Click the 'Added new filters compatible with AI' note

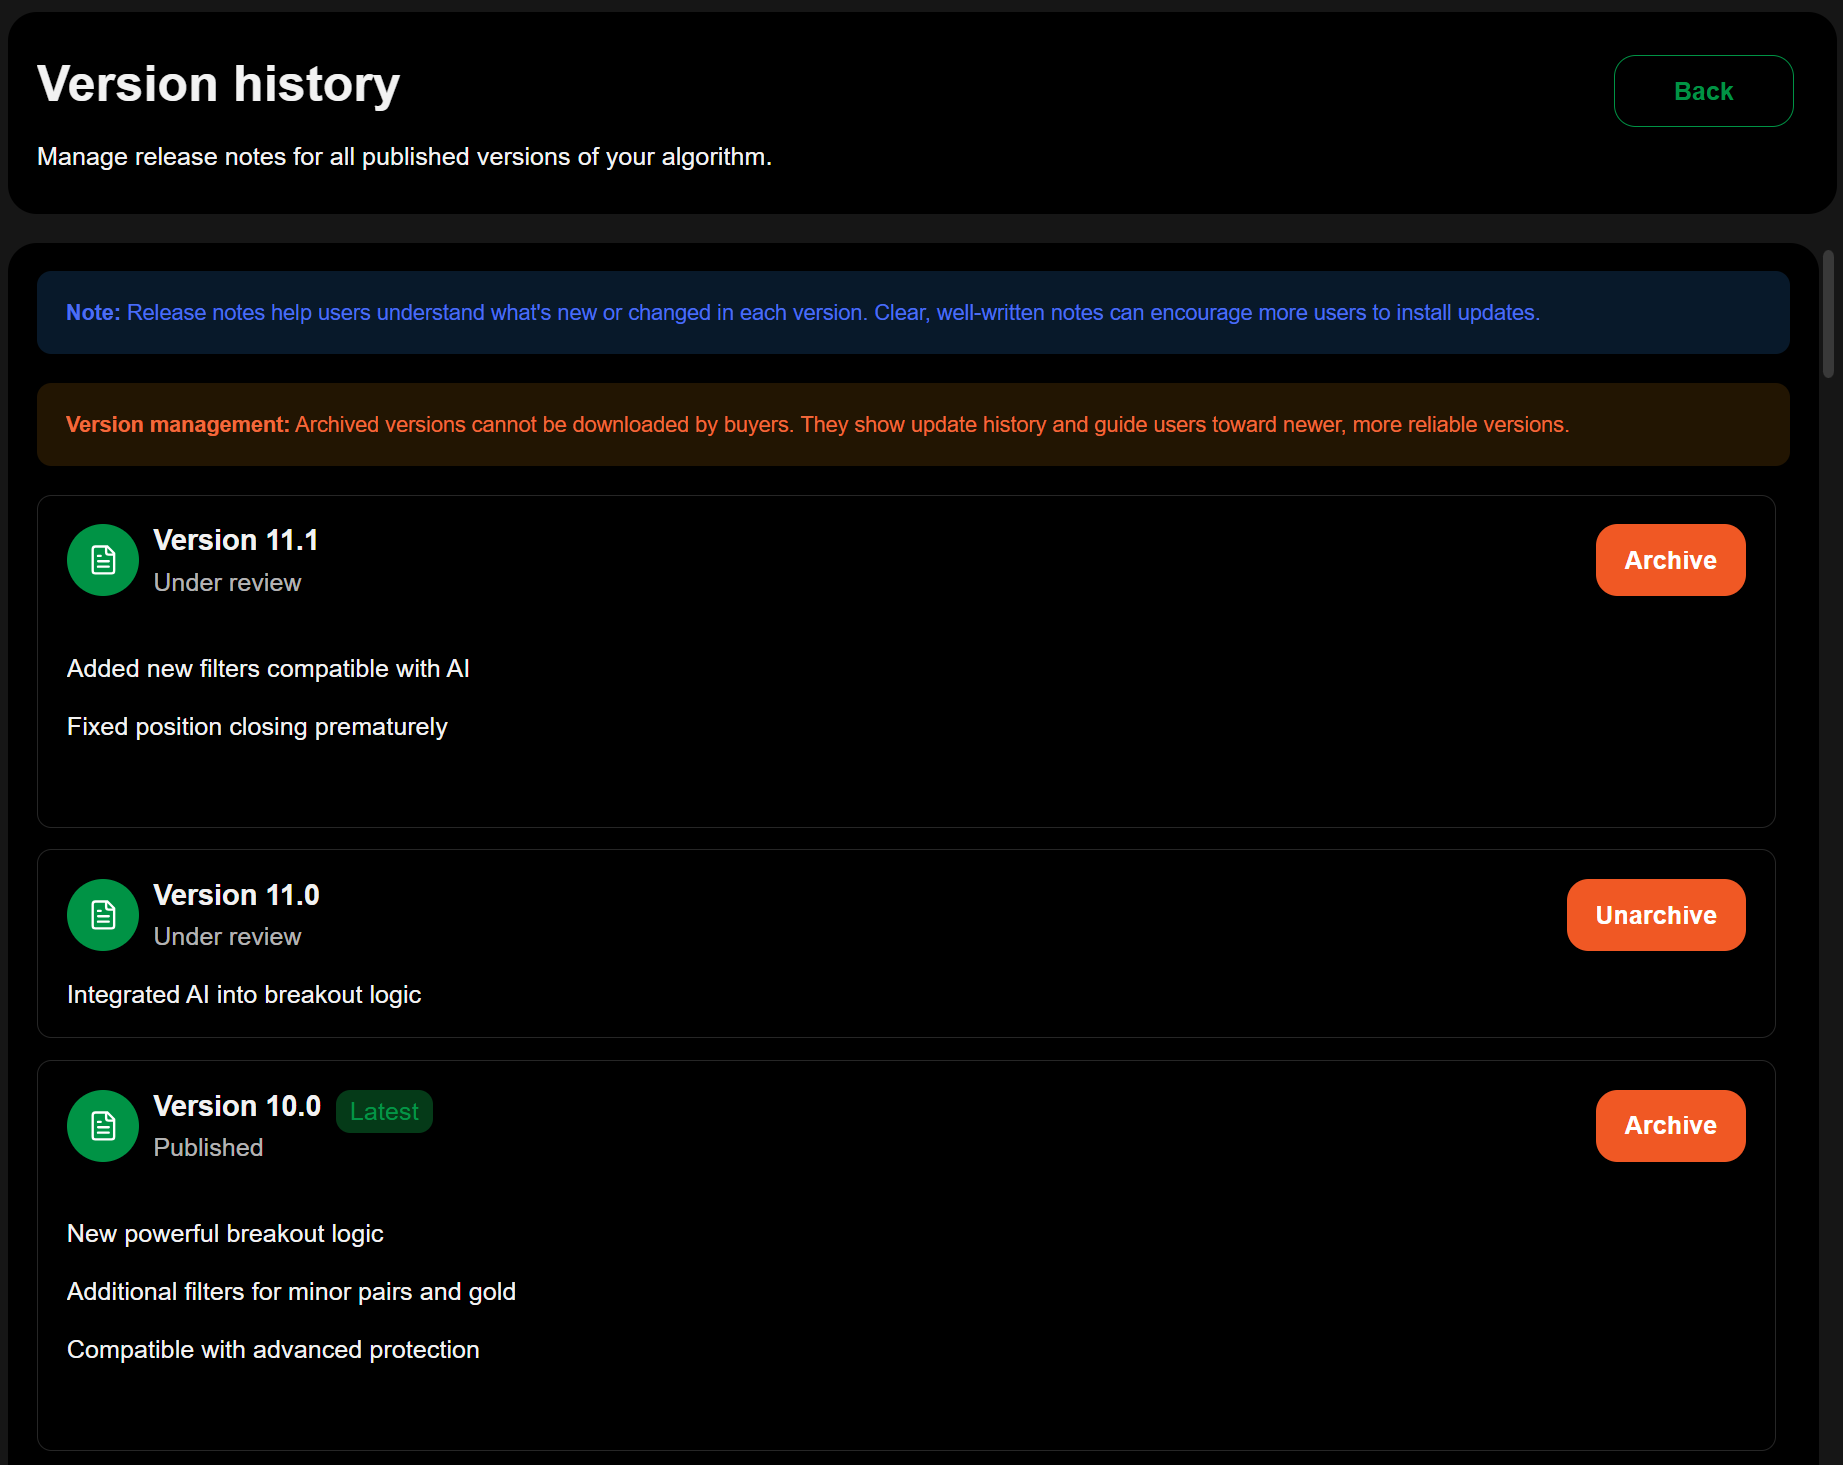(x=268, y=669)
